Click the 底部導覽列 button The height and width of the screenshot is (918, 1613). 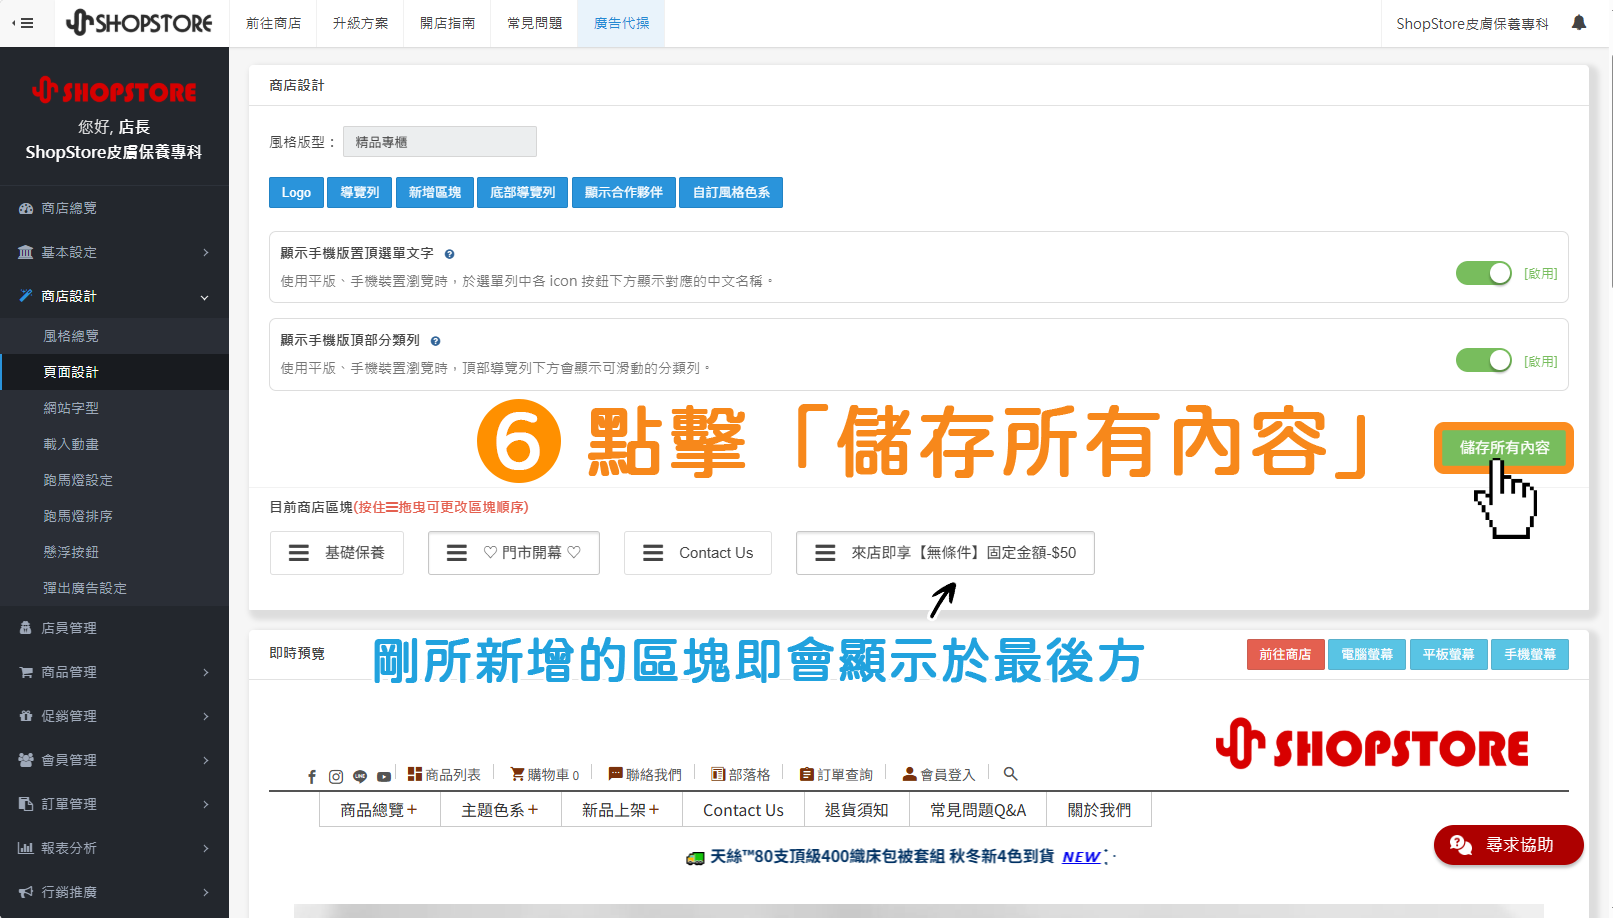click(522, 192)
